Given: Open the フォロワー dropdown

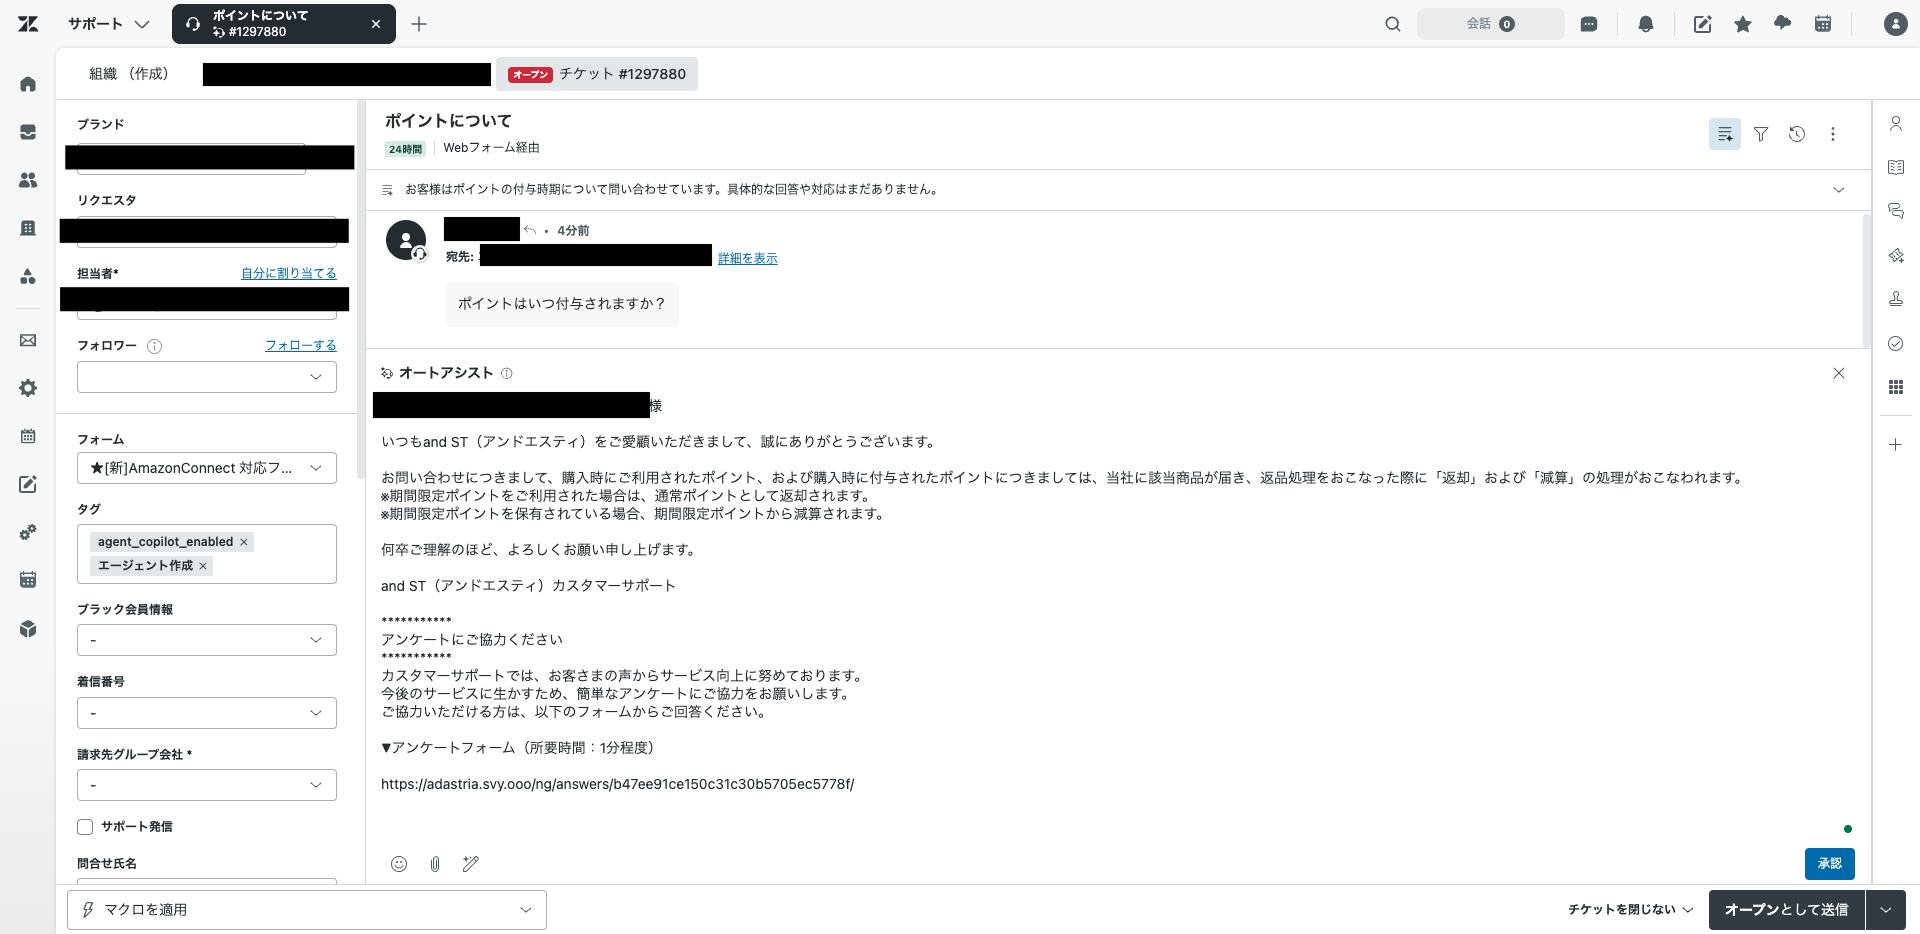Looking at the screenshot, I should click(x=207, y=377).
